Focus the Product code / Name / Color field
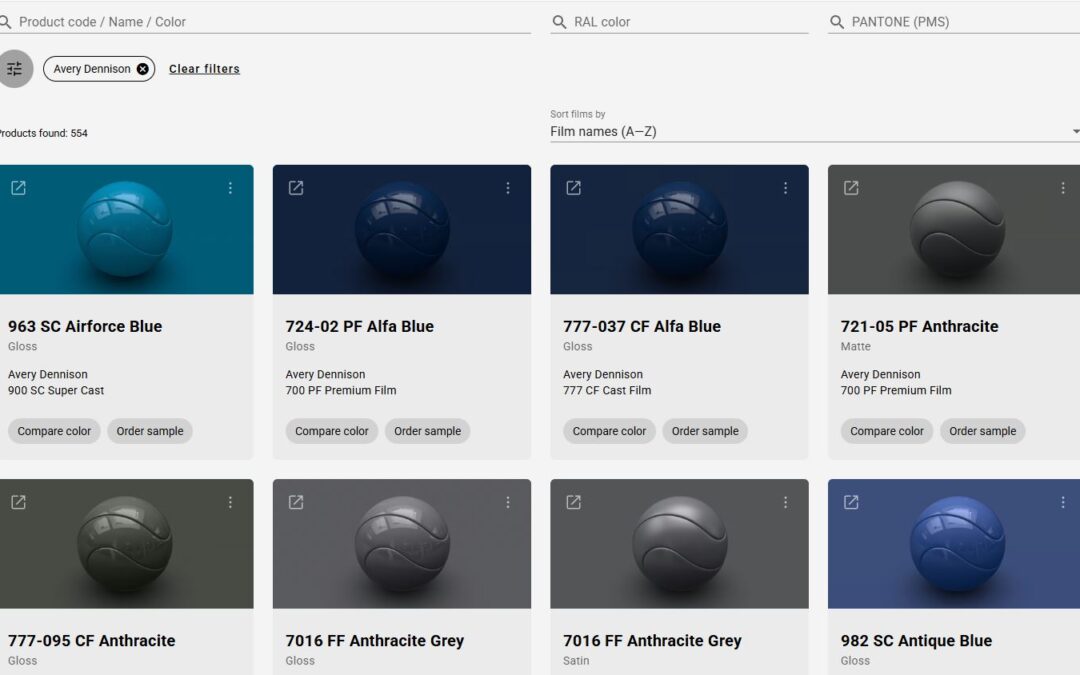Image resolution: width=1080 pixels, height=675 pixels. [x=270, y=22]
